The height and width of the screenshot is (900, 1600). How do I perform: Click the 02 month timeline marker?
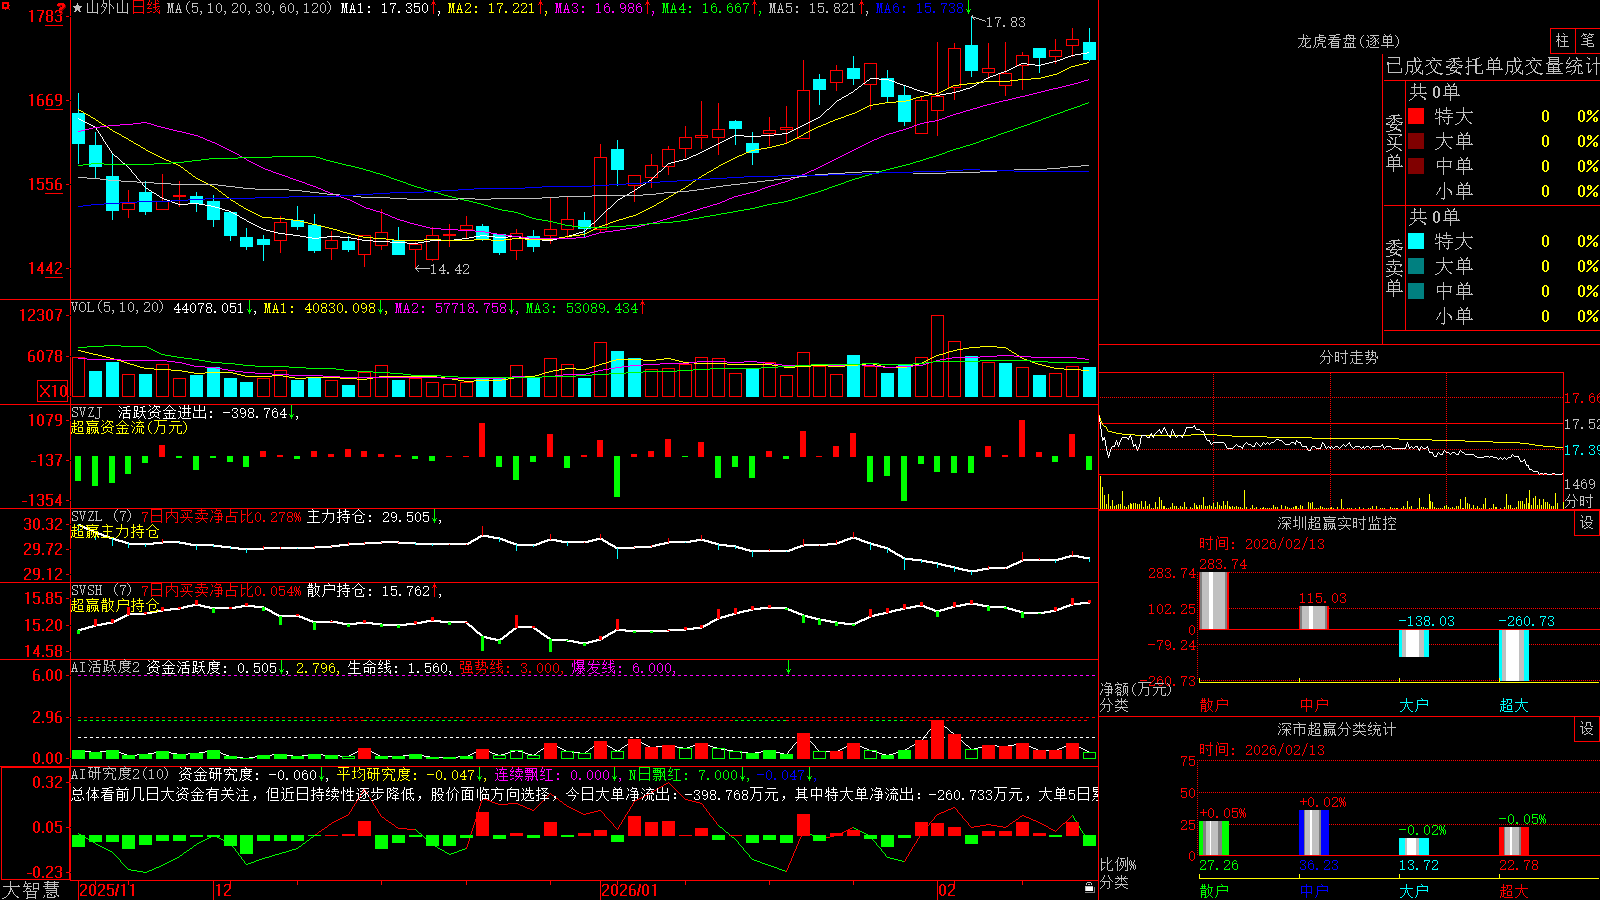[947, 890]
